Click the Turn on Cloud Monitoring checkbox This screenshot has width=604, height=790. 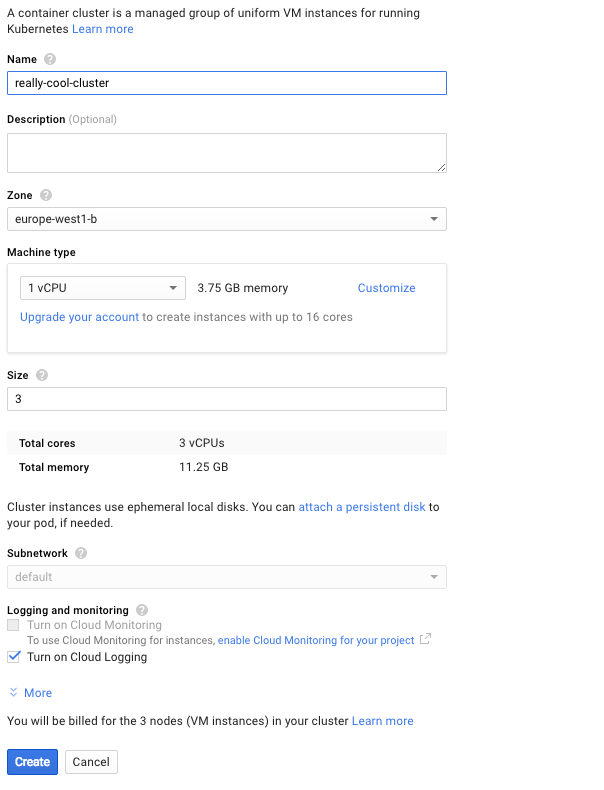[13, 625]
